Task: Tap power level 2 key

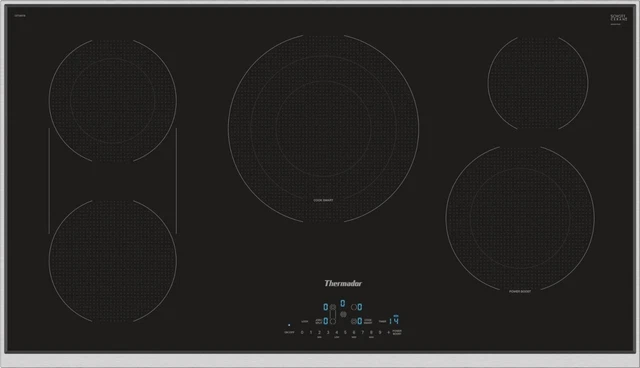Action: click(x=319, y=332)
